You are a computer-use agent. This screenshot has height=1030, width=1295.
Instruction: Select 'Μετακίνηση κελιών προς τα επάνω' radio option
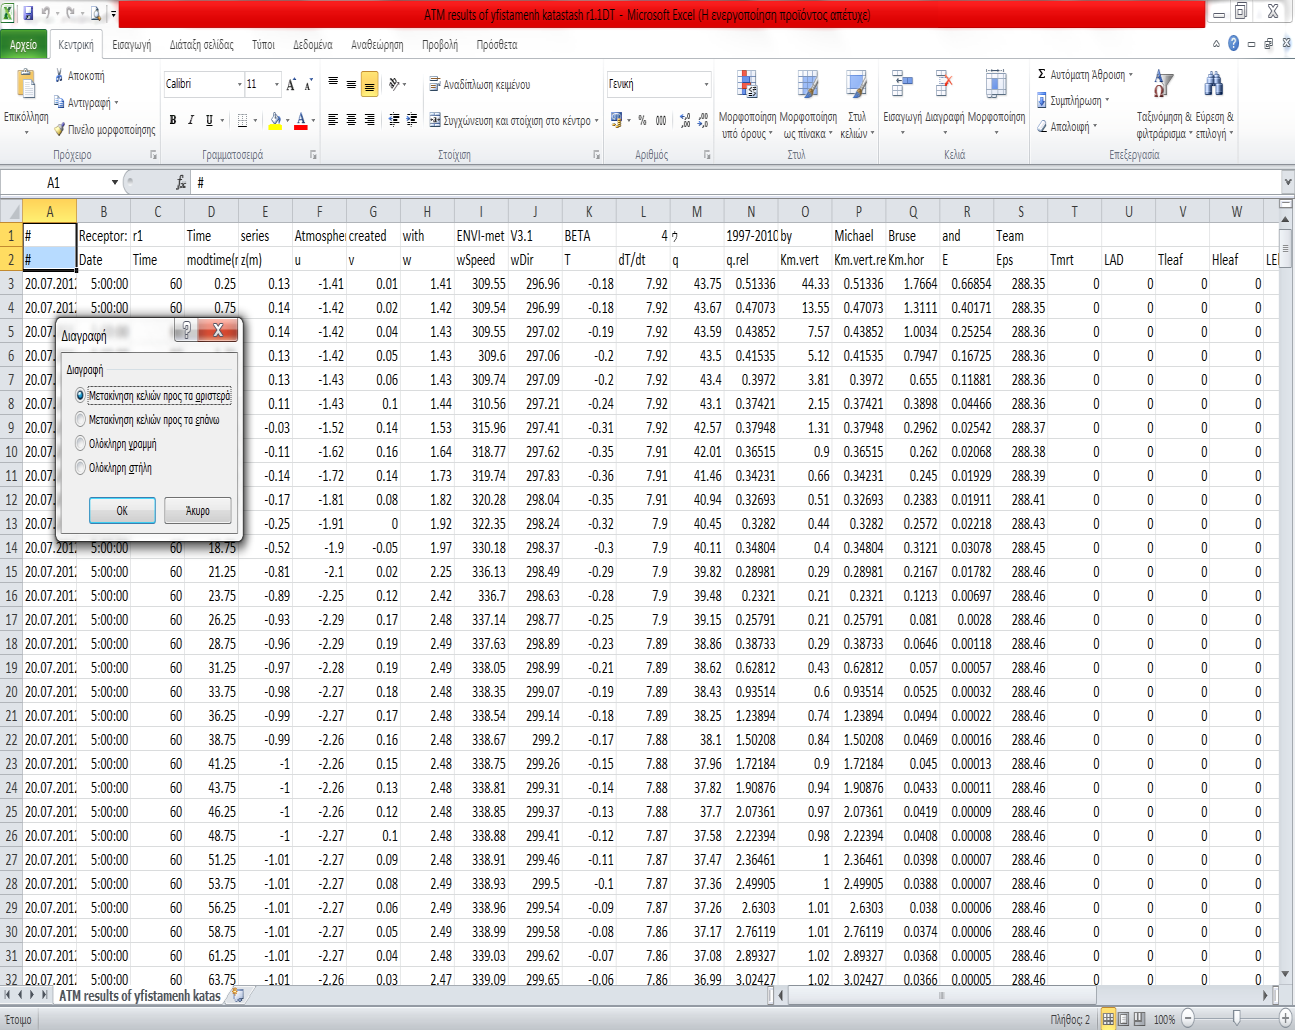pyautogui.click(x=81, y=420)
